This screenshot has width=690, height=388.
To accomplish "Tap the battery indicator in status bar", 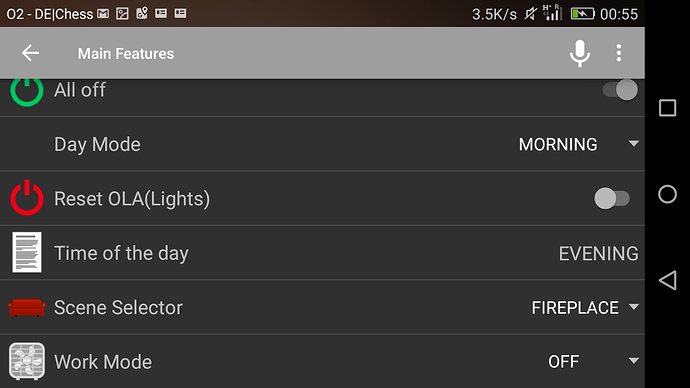I will click(582, 14).
